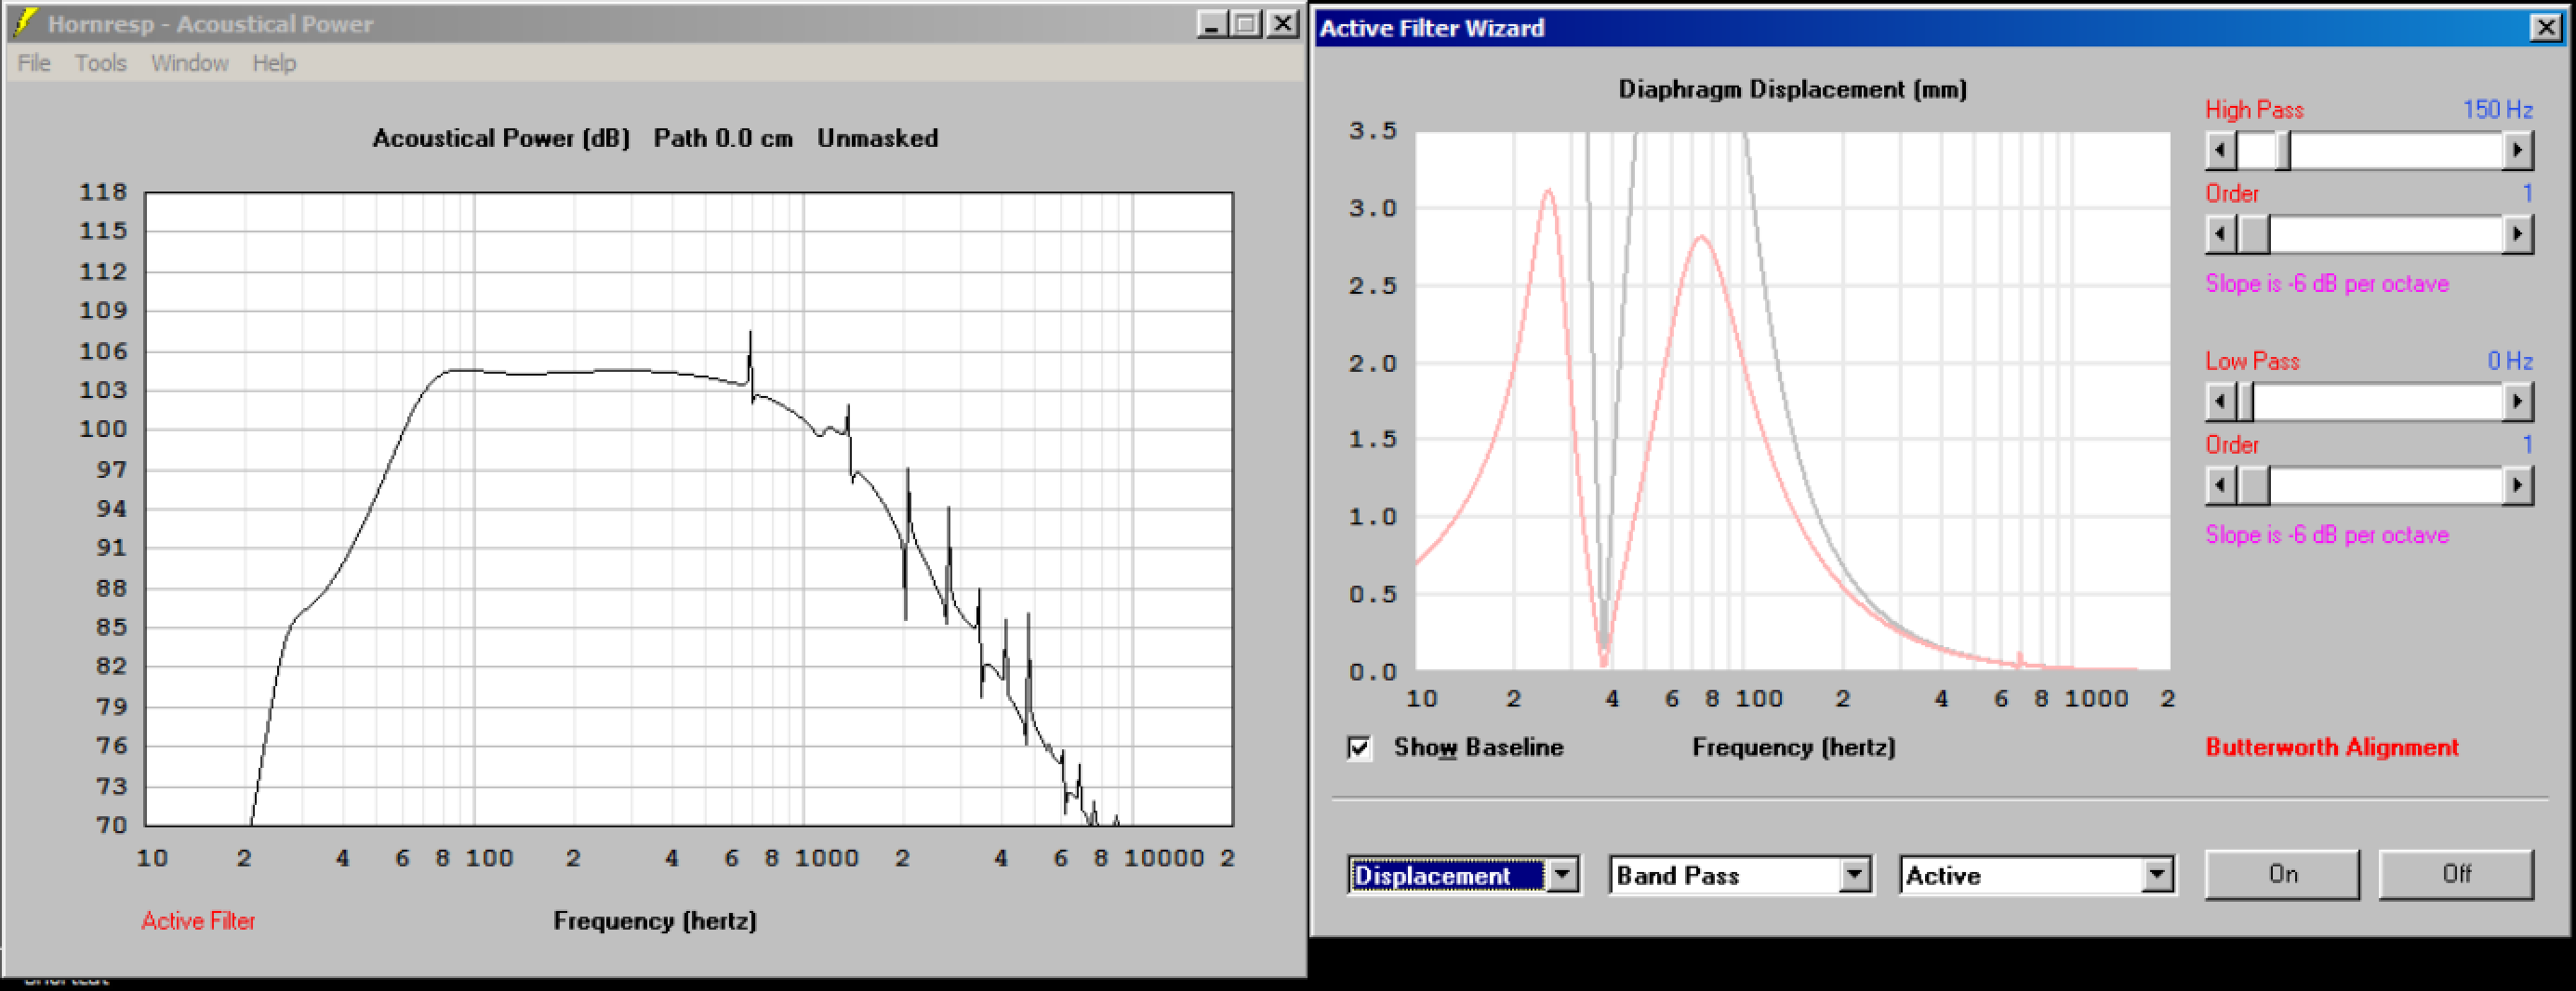2576x991 pixels.
Task: Click the High Pass Order slider thumb
Action: (2253, 235)
